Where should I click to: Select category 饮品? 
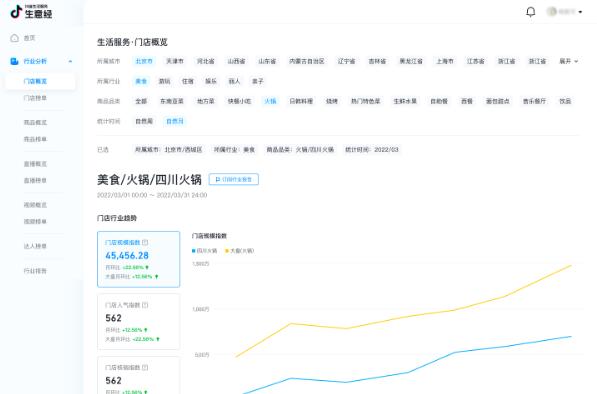565,101
